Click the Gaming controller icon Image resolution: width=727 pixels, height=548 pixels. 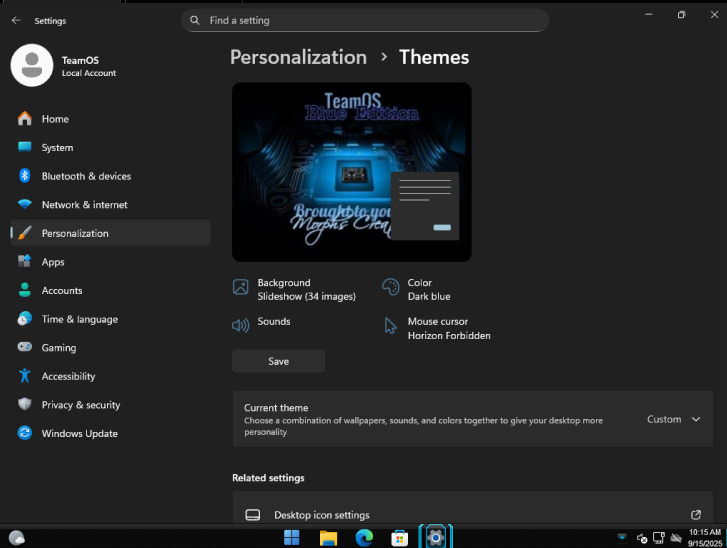click(x=25, y=347)
